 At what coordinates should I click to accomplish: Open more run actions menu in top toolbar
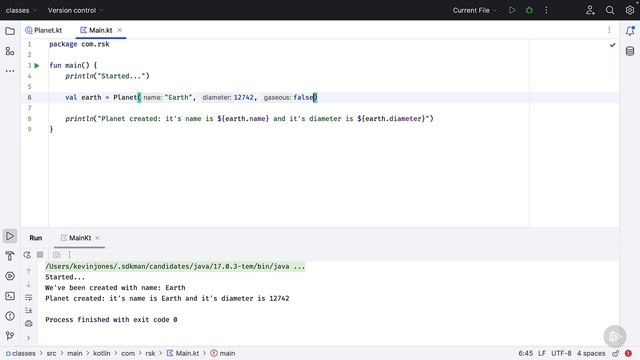[546, 10]
